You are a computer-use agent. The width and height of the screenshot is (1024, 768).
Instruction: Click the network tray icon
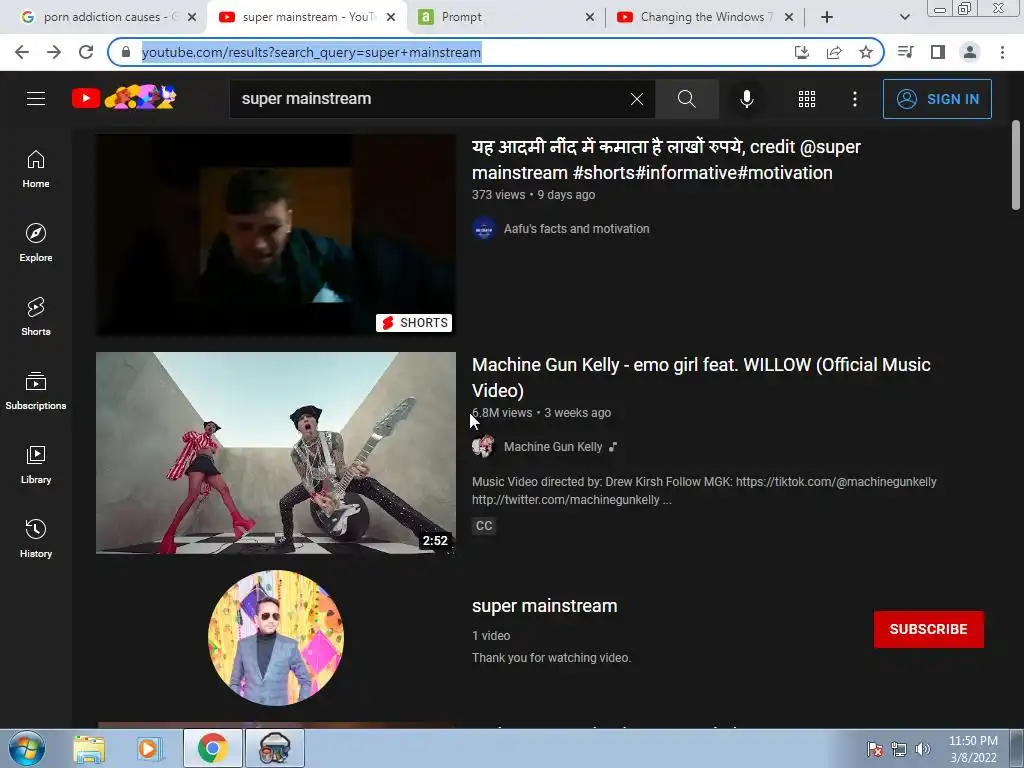click(x=899, y=749)
